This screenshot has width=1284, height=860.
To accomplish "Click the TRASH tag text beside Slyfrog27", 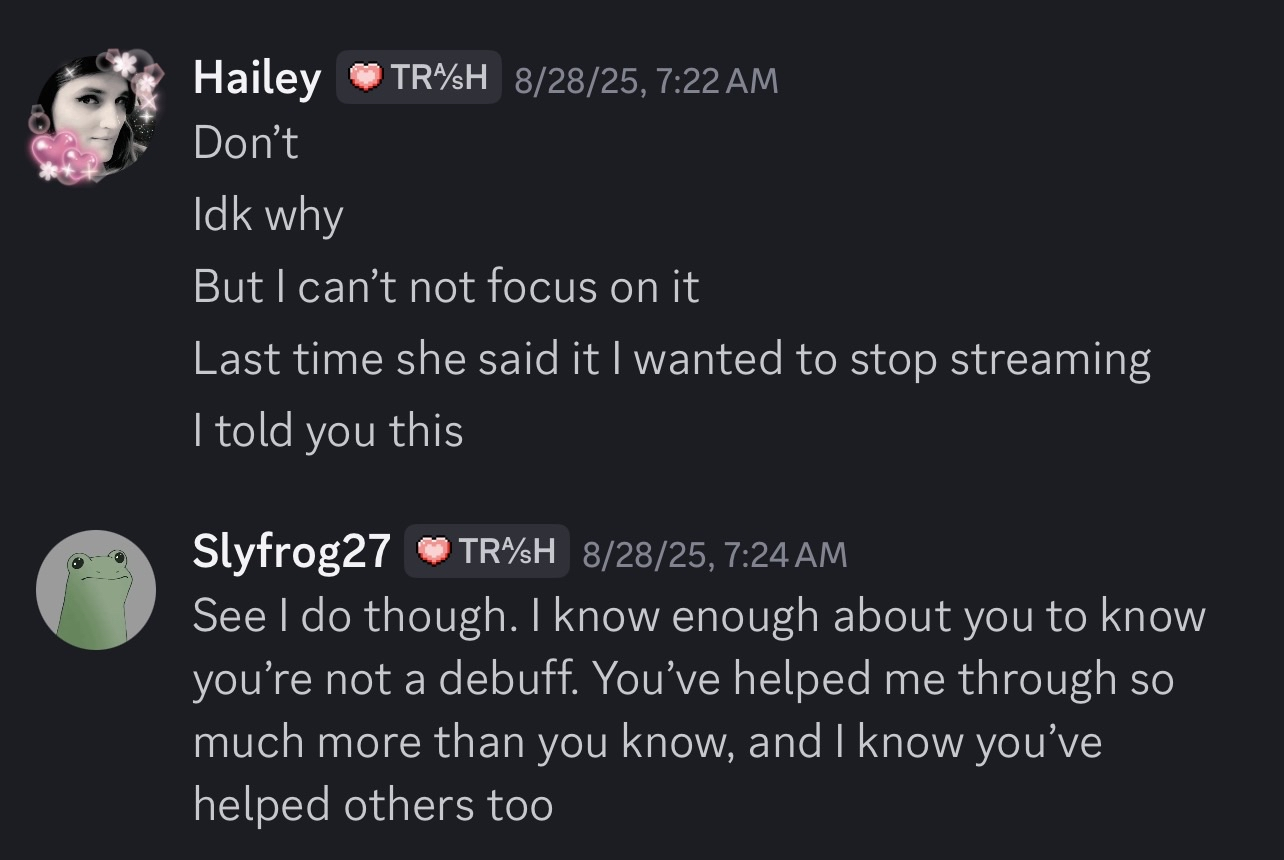I will pos(510,551).
